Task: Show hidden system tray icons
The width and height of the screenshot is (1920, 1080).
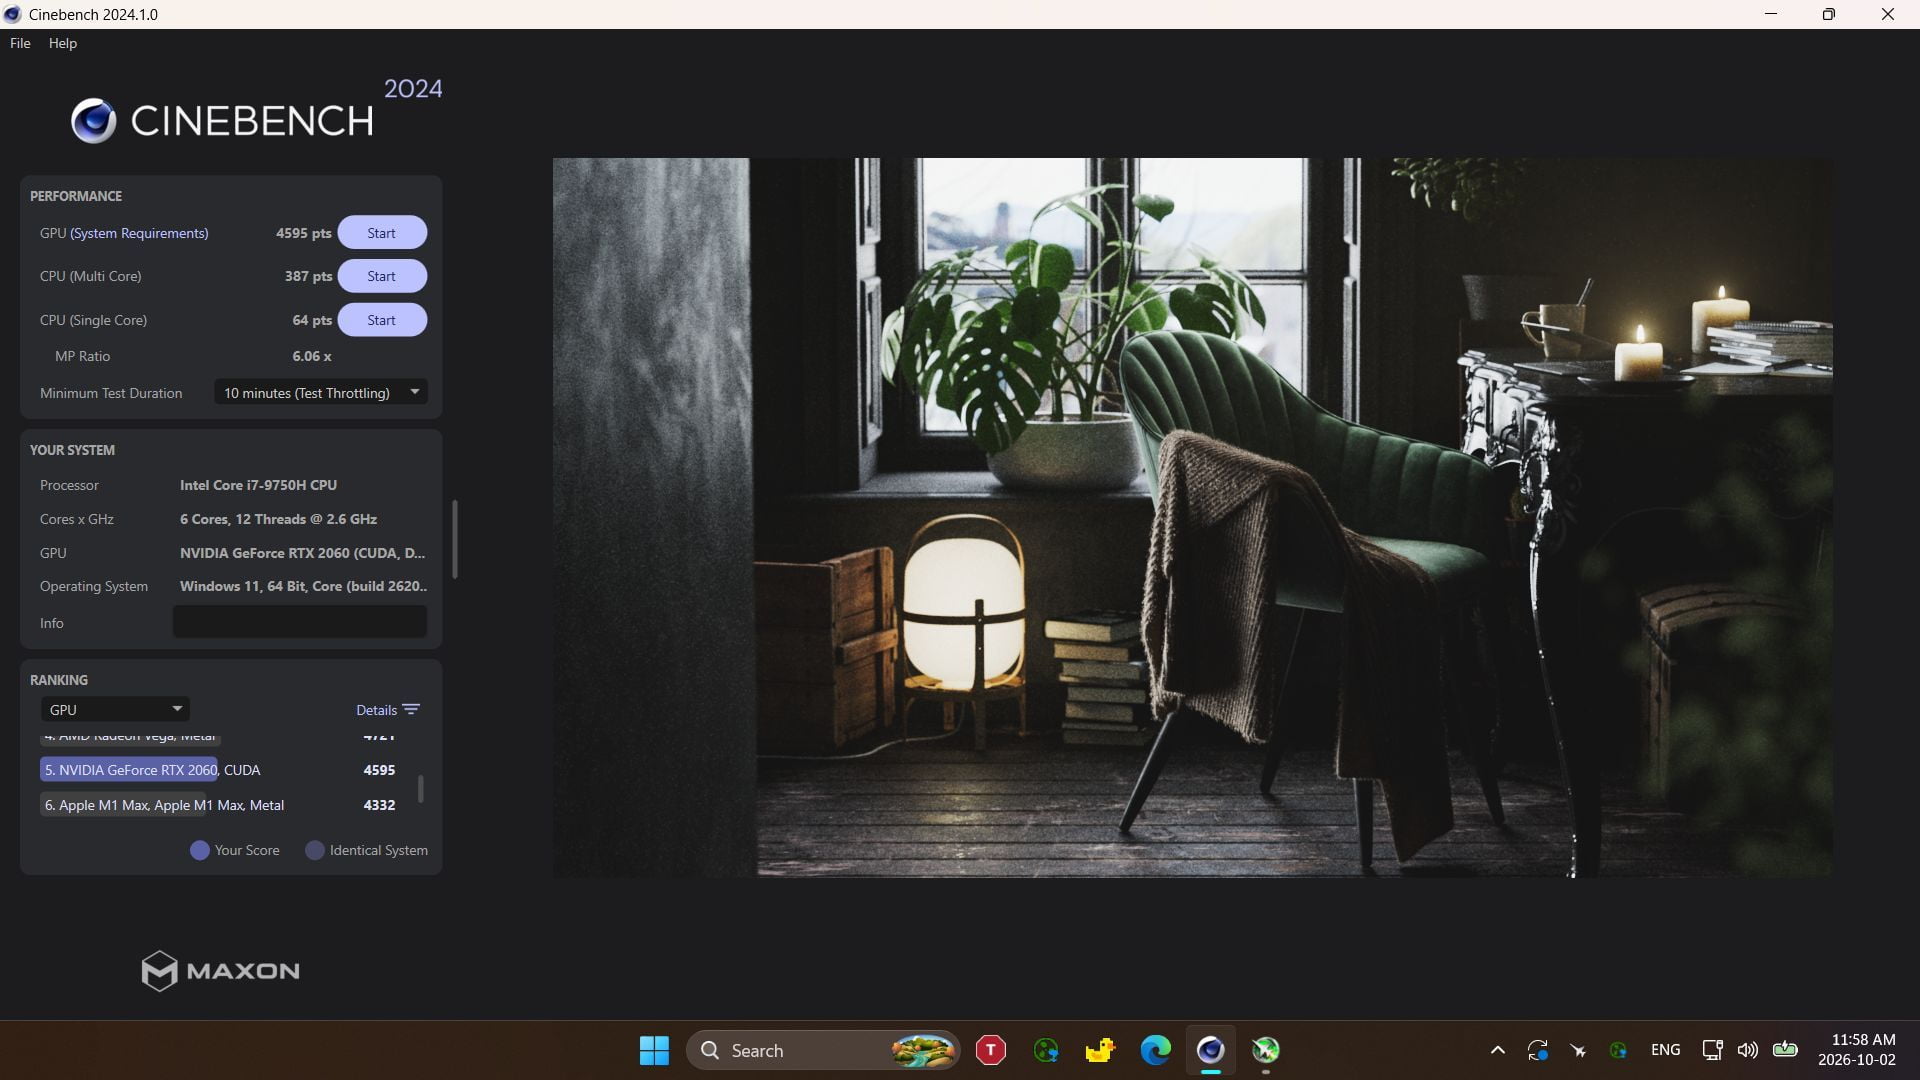Action: pos(1497,1050)
